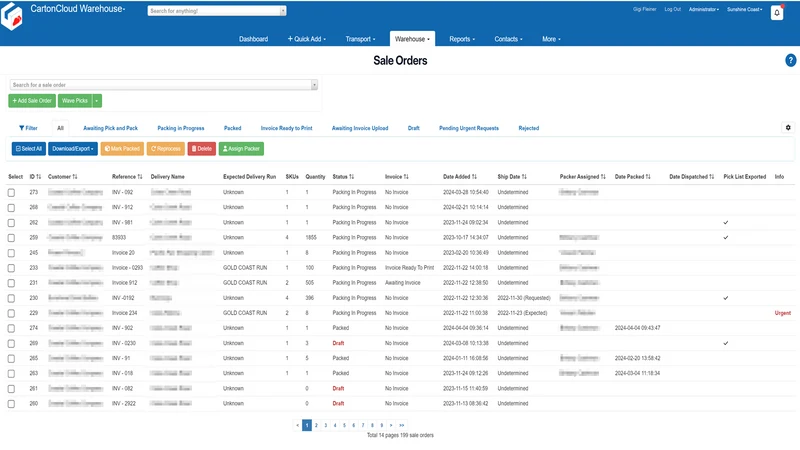Open the blue help question mark icon
Viewport: 800px width, 450px height.
pos(790,61)
